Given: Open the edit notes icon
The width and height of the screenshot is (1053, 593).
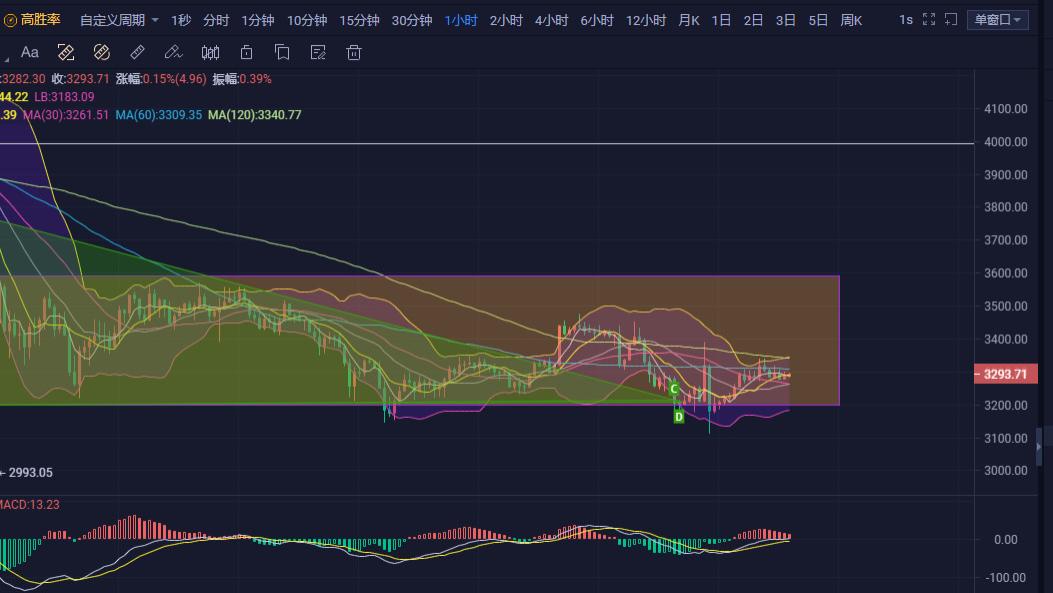Looking at the screenshot, I should [318, 52].
